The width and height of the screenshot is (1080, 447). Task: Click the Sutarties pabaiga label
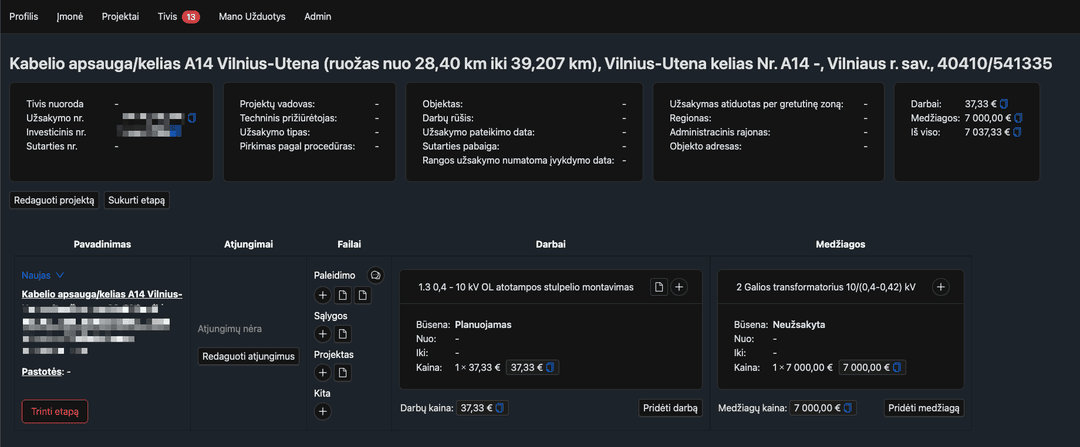461,147
